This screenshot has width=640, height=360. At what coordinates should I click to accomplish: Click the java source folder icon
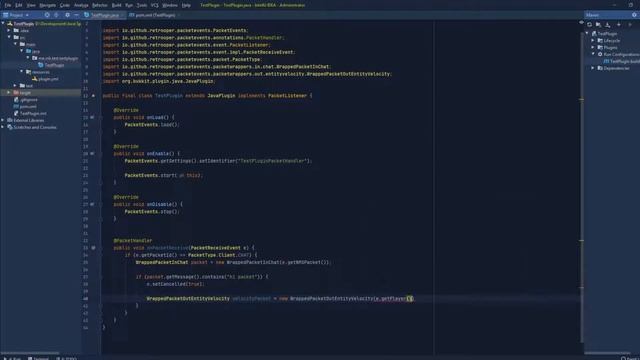[x=28, y=51]
